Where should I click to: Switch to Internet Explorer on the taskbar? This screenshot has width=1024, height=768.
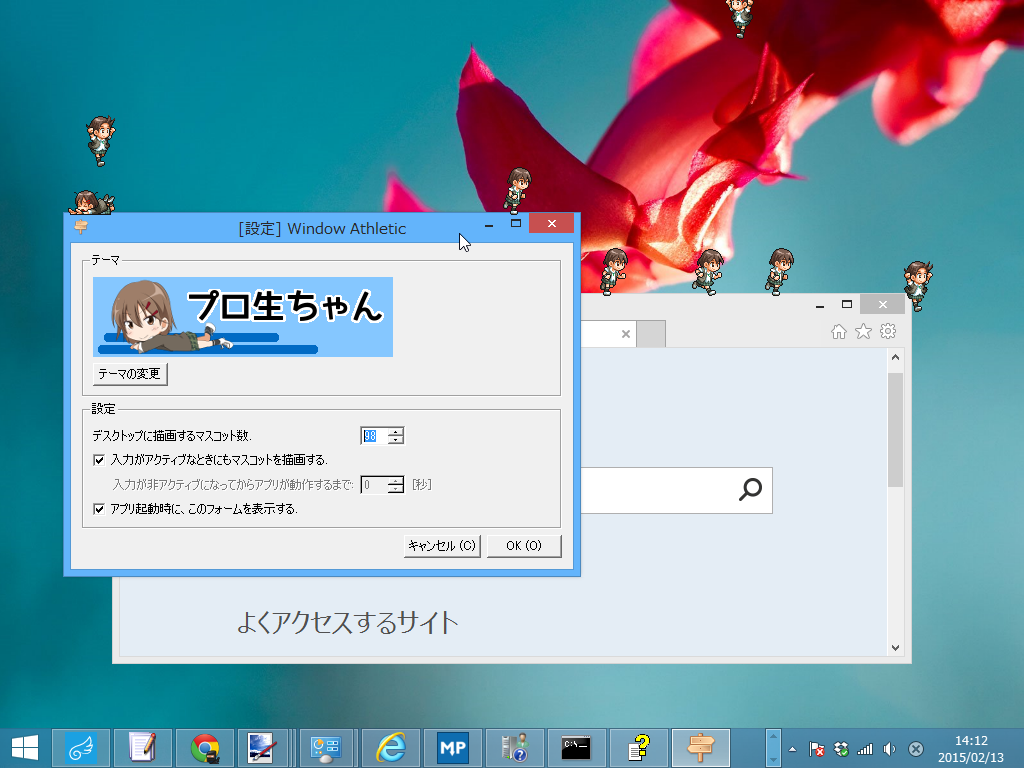pos(391,748)
